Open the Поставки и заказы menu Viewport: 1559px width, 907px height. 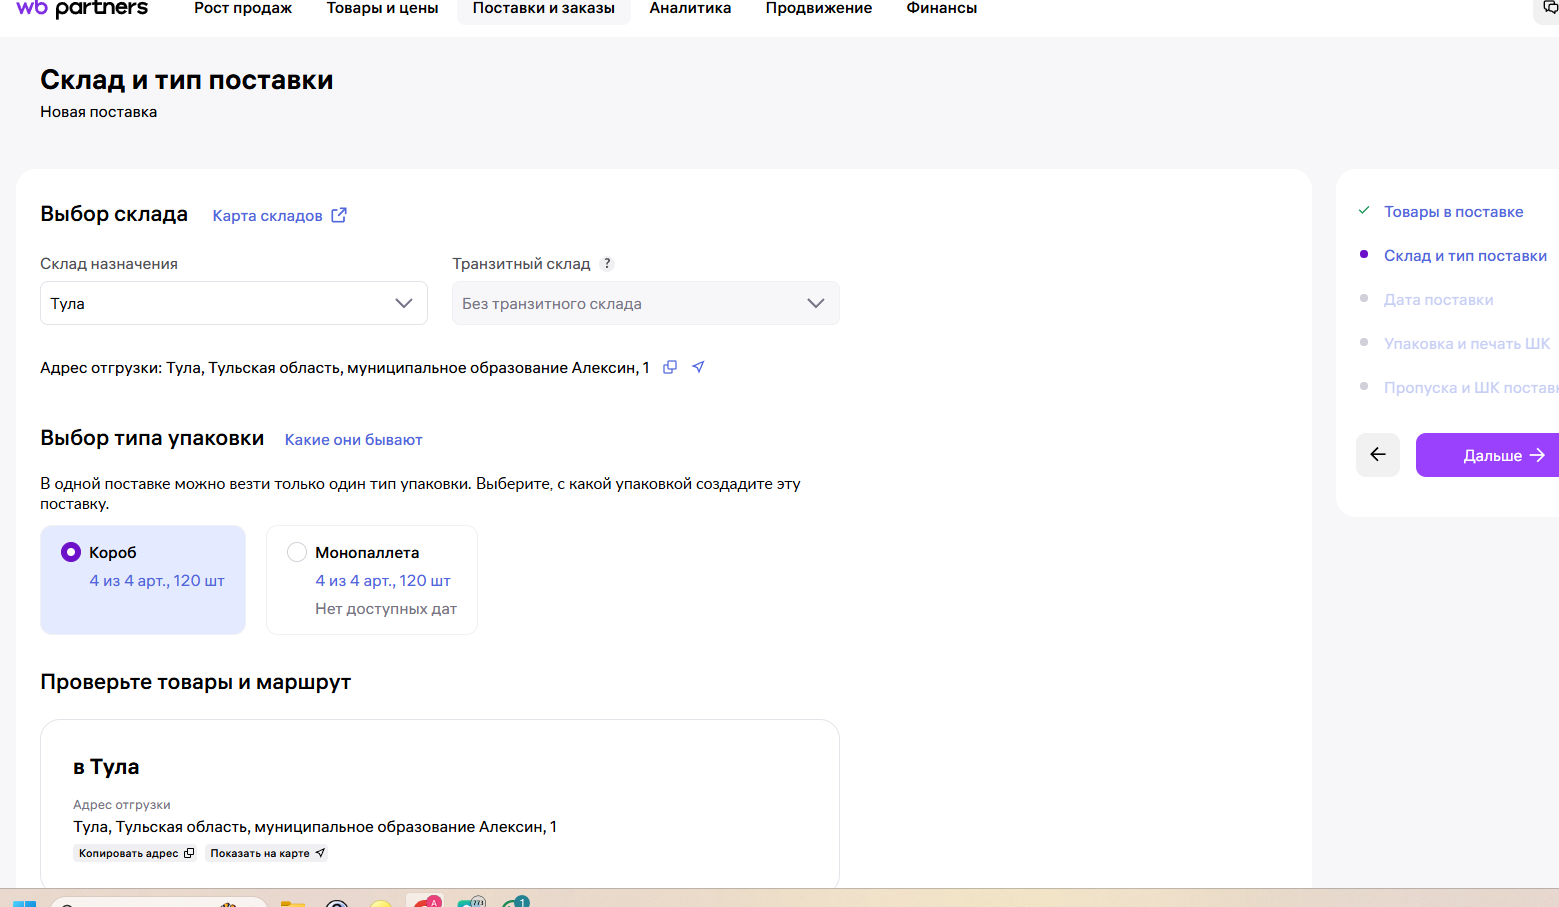pyautogui.click(x=544, y=8)
